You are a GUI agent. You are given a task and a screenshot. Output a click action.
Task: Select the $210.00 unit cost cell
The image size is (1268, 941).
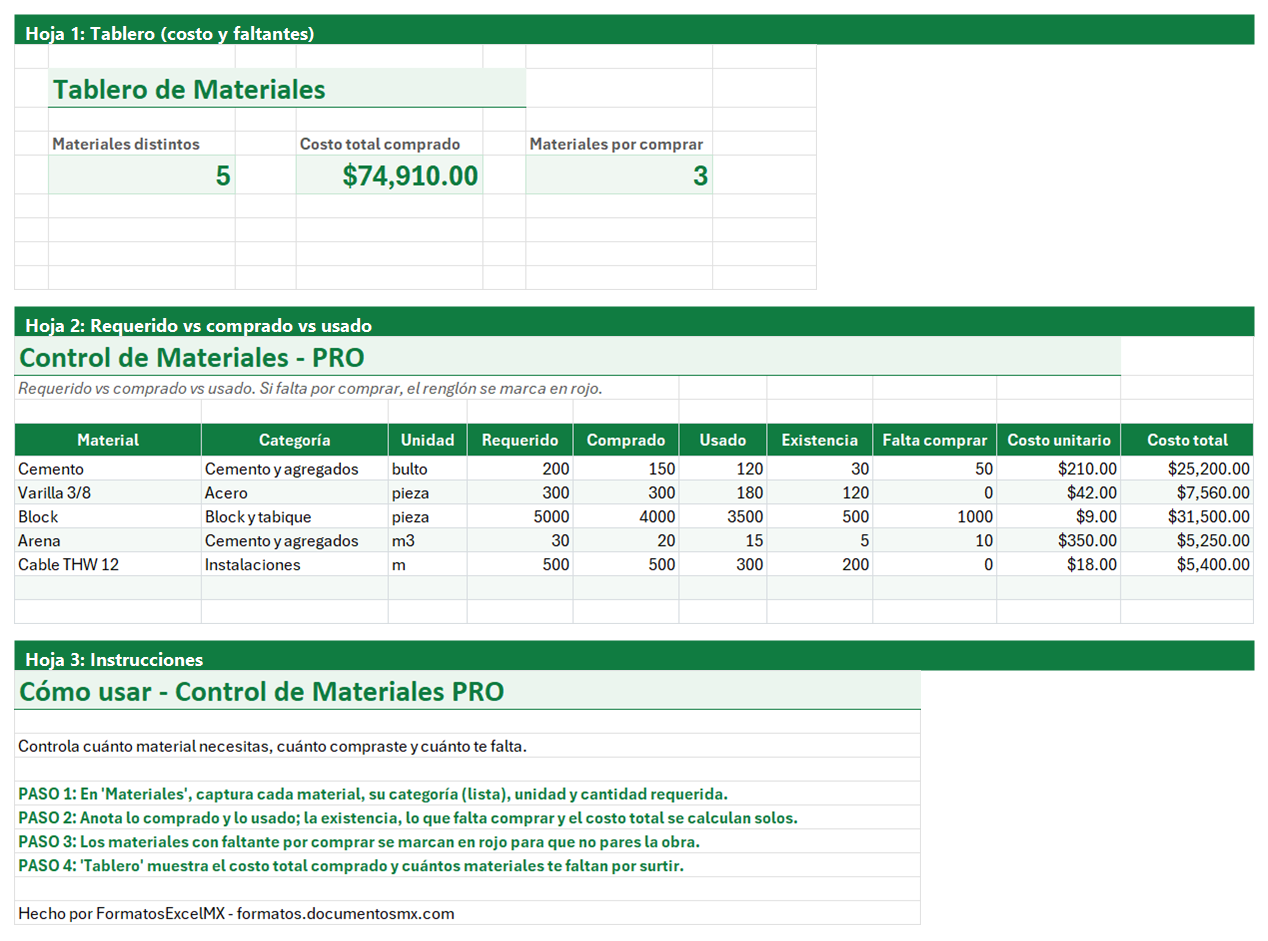(x=1059, y=469)
